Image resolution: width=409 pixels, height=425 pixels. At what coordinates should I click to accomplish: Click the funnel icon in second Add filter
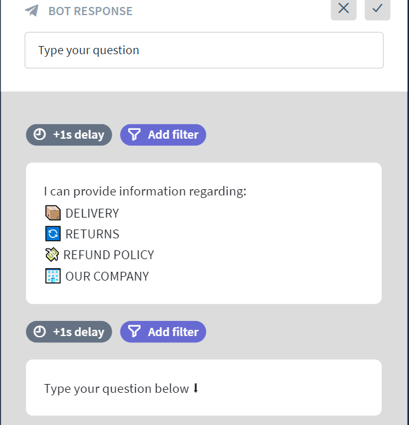click(x=134, y=332)
